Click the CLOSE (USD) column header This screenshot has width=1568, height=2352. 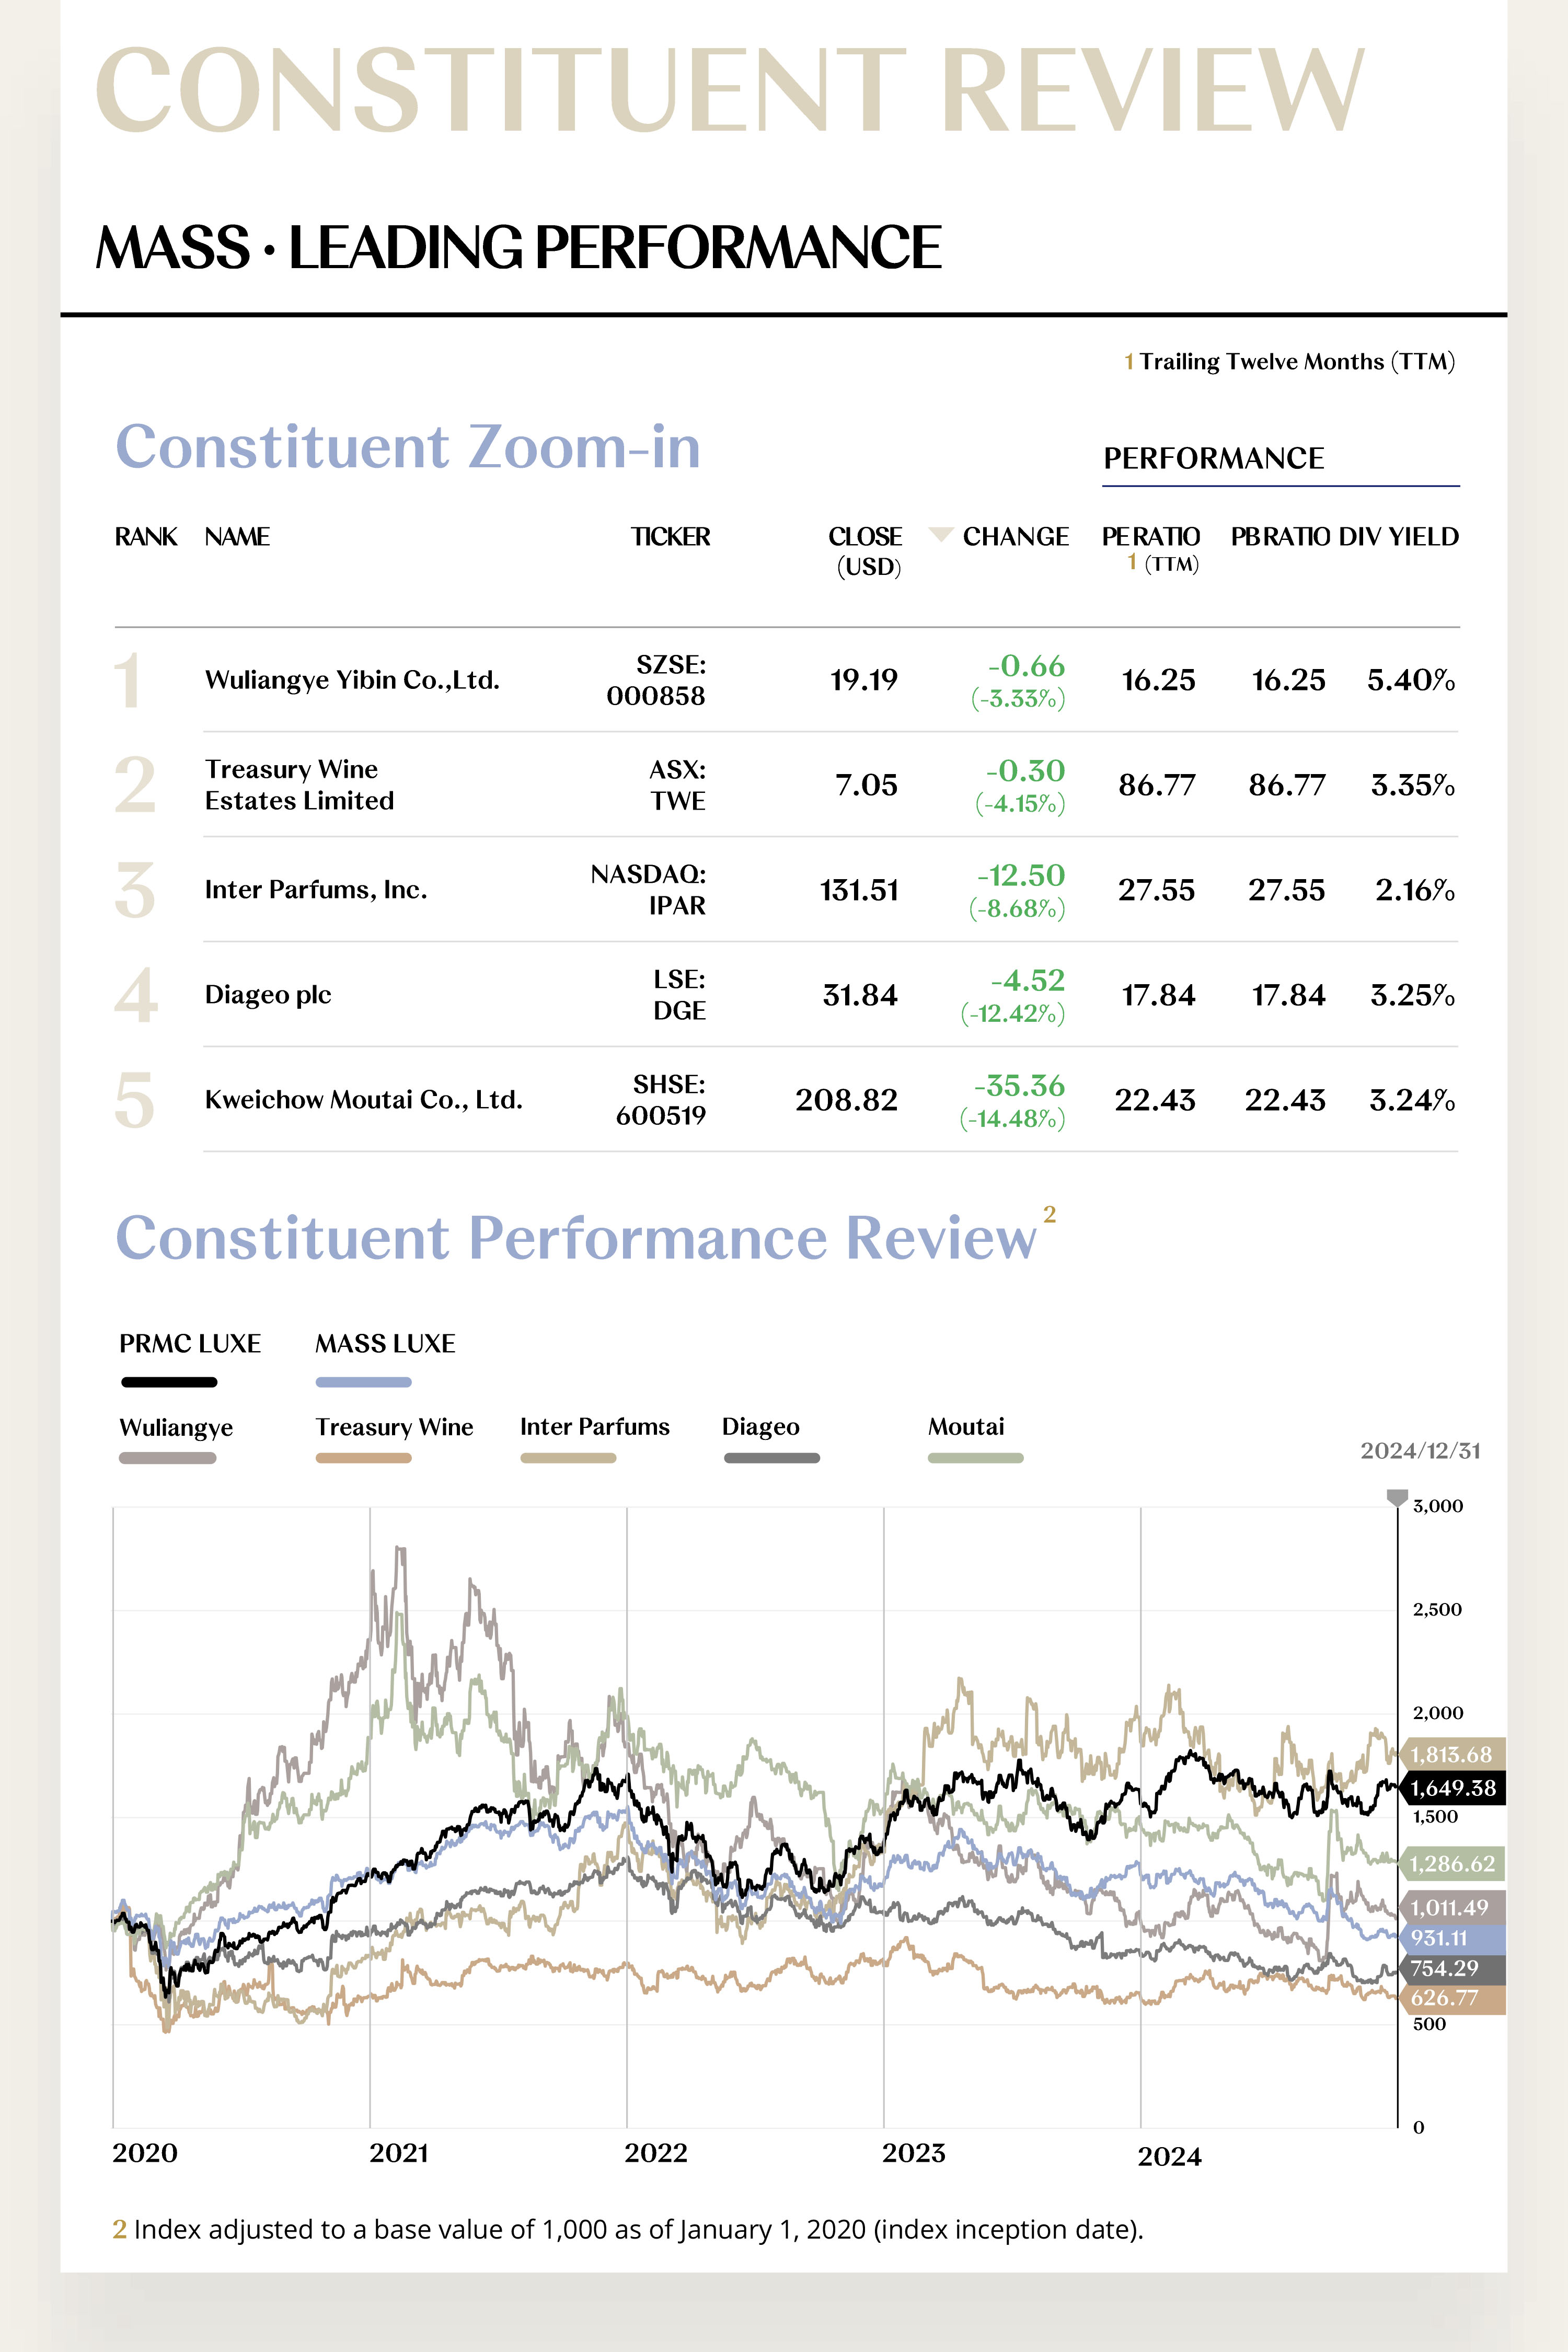tap(866, 550)
